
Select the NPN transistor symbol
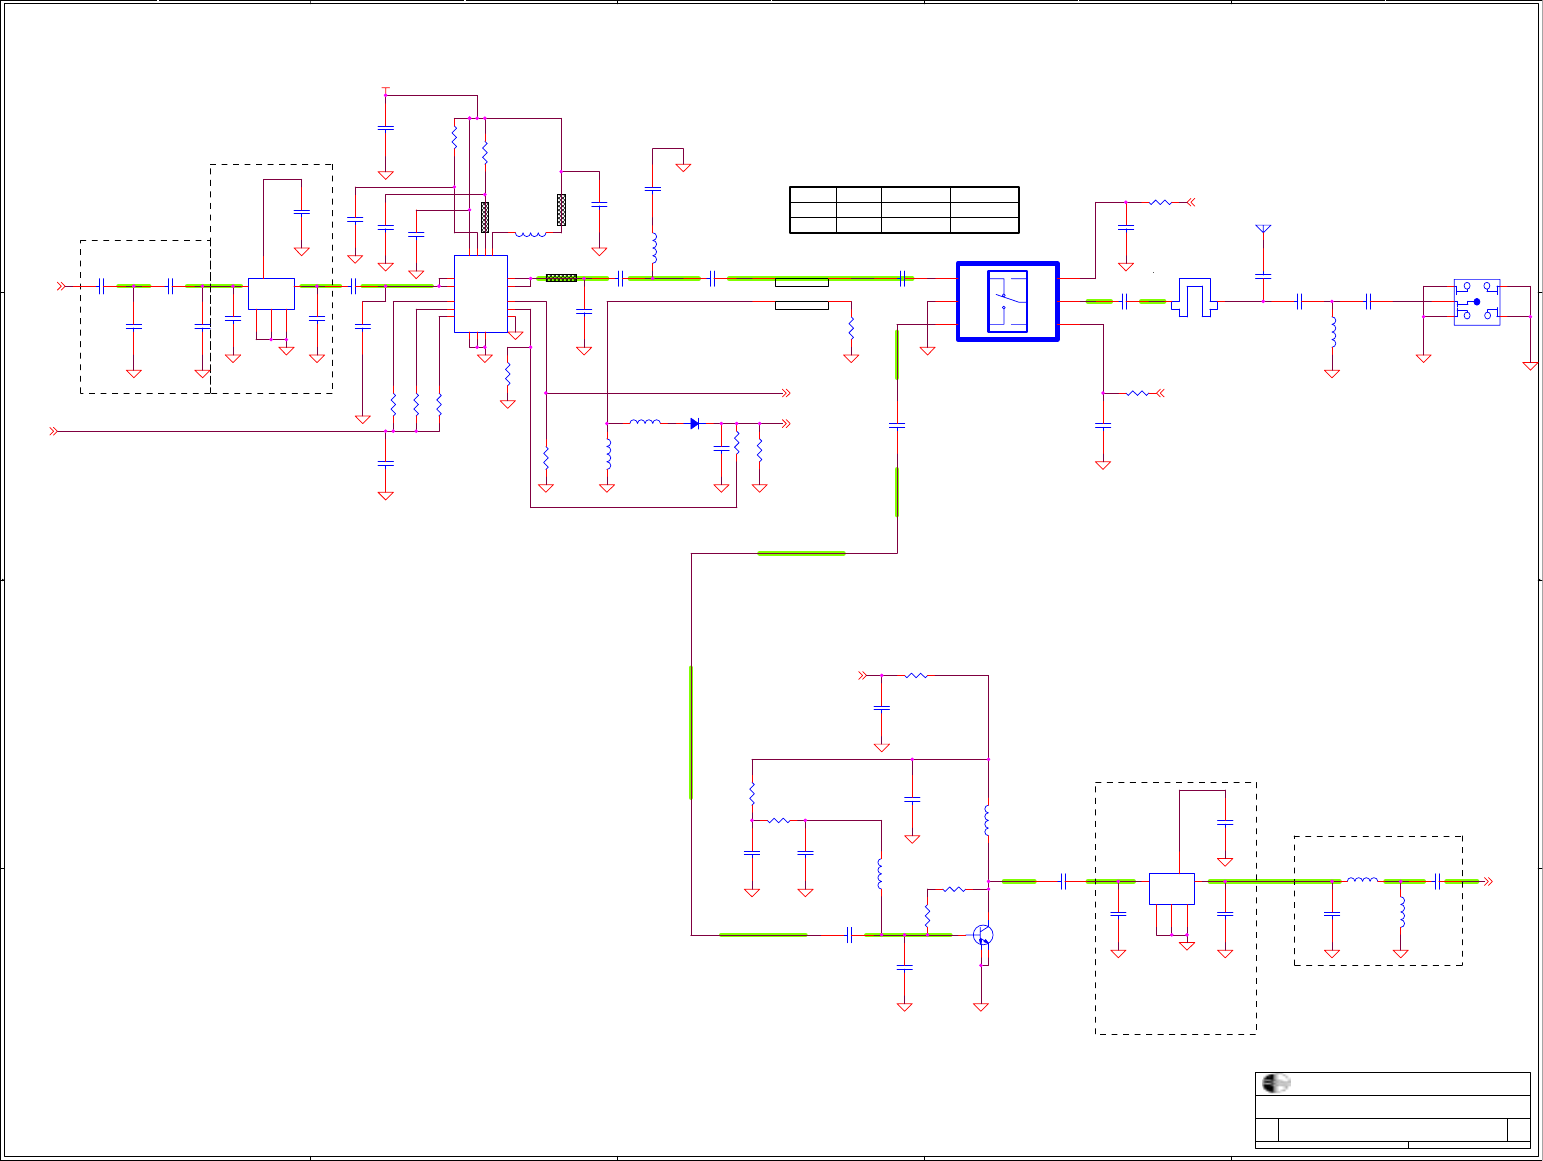coord(983,935)
